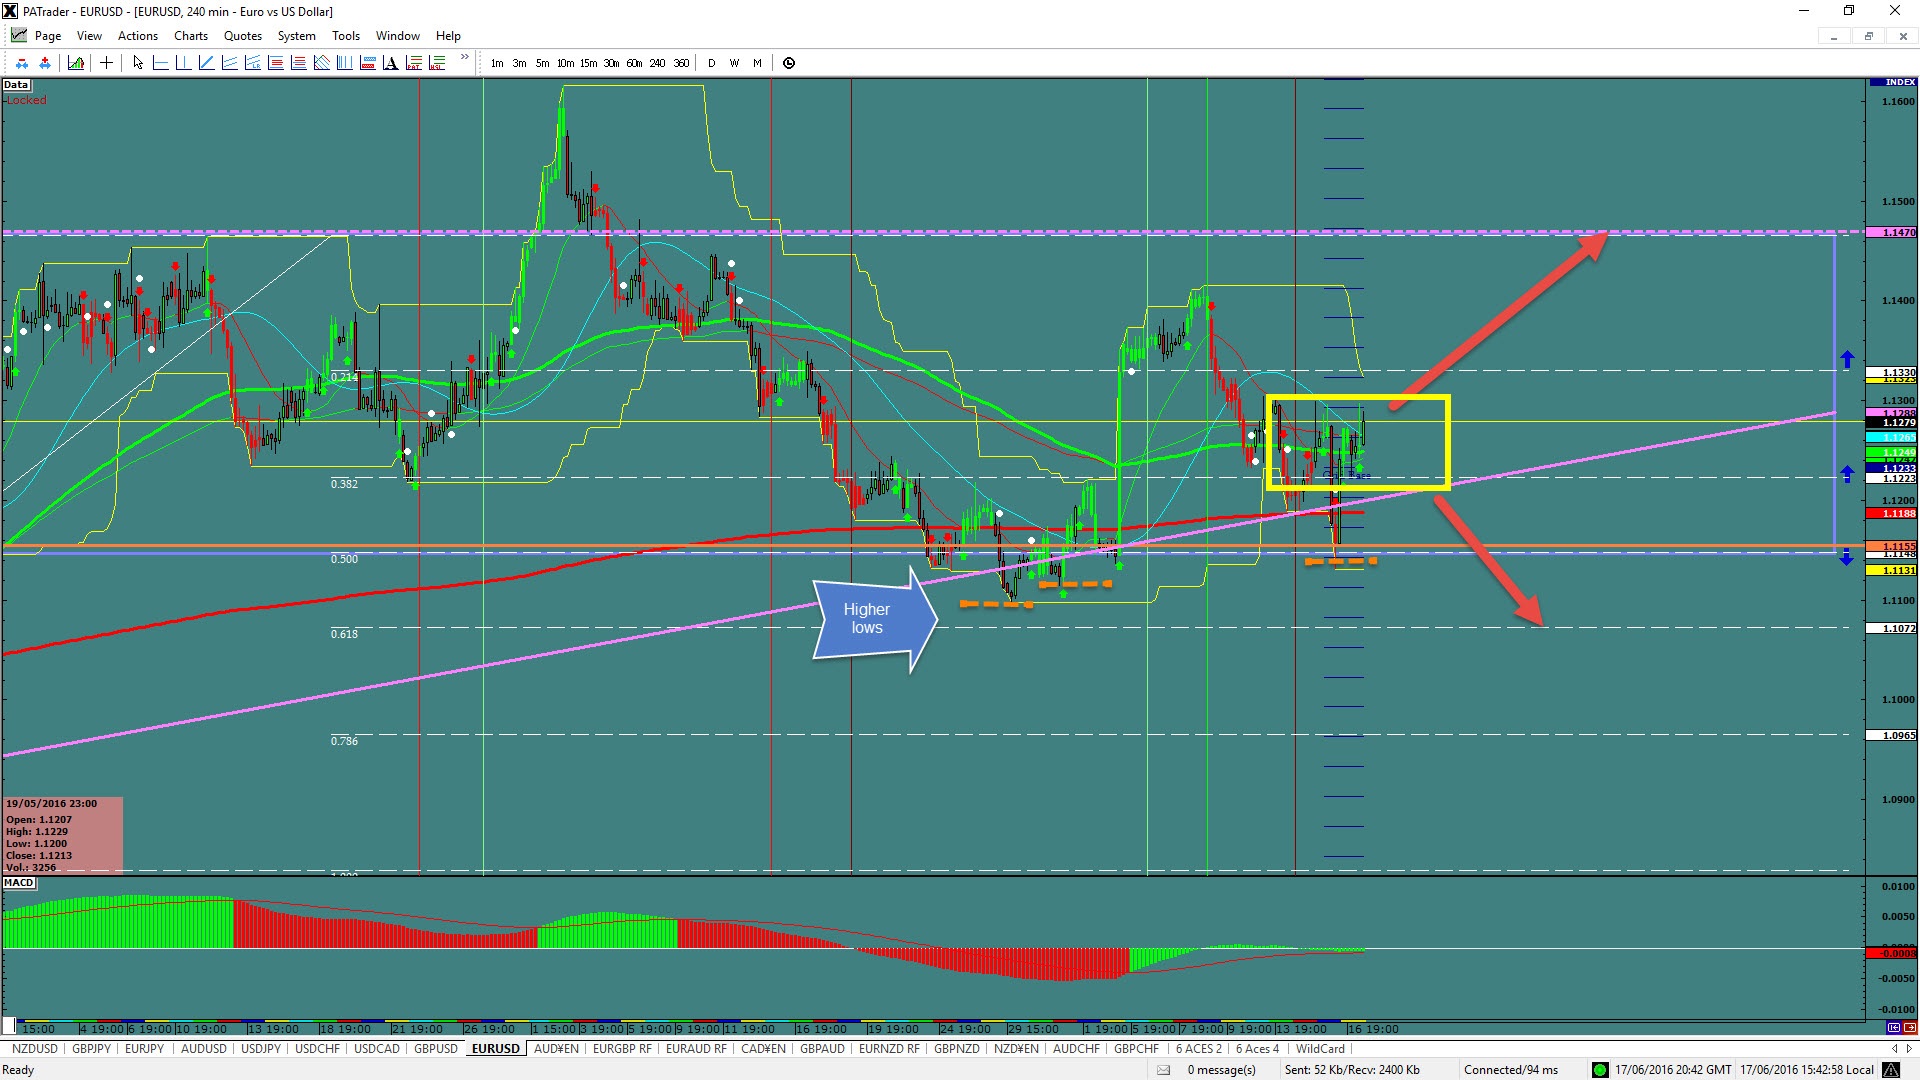The height and width of the screenshot is (1080, 1920).
Task: Switch chart to 60m timeframe
Action: [634, 63]
